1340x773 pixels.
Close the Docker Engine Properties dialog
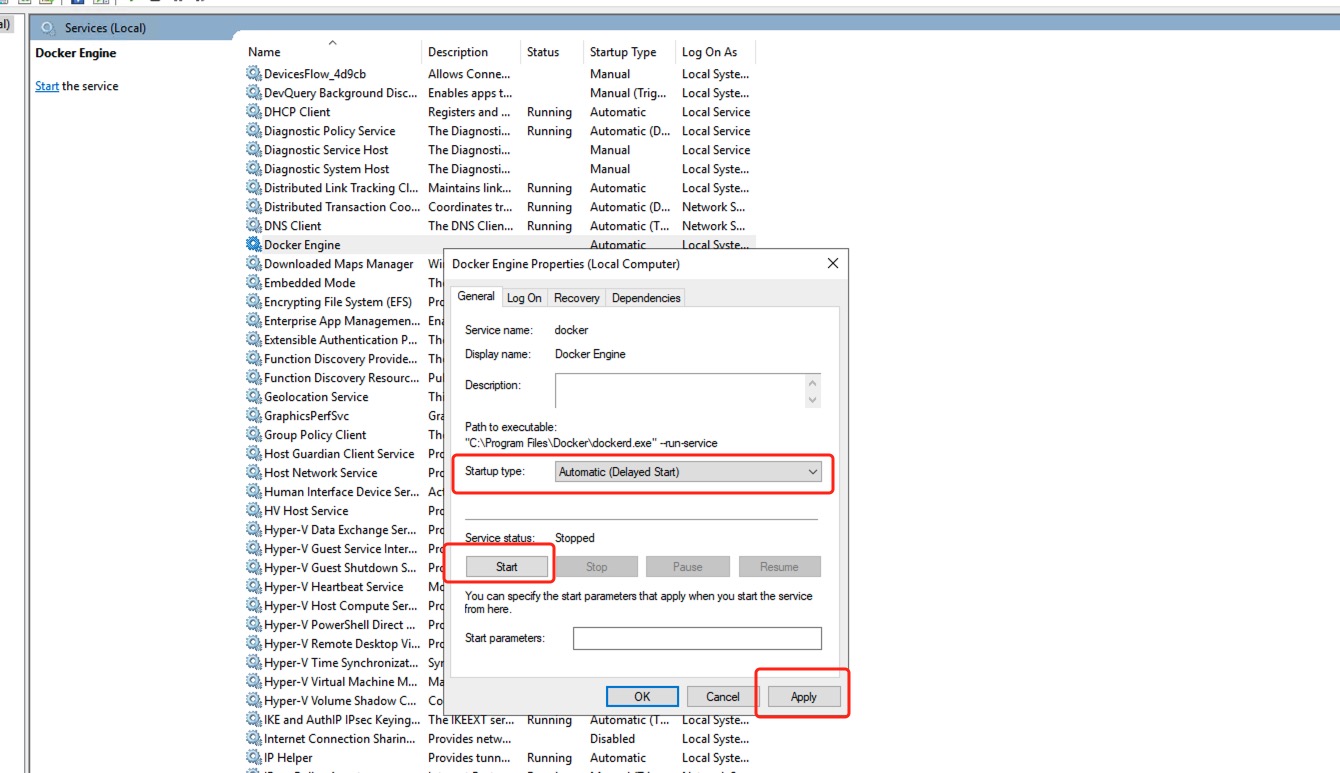tap(833, 264)
